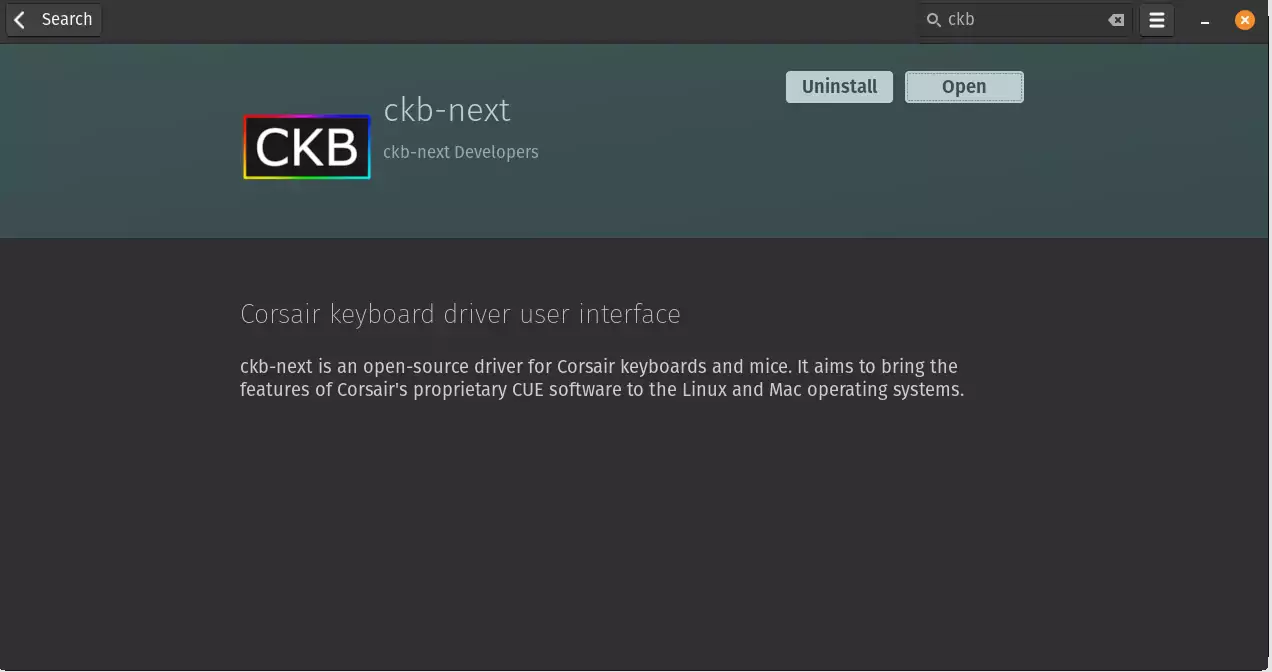
Task: Open the ckb-next application
Action: [x=964, y=87]
